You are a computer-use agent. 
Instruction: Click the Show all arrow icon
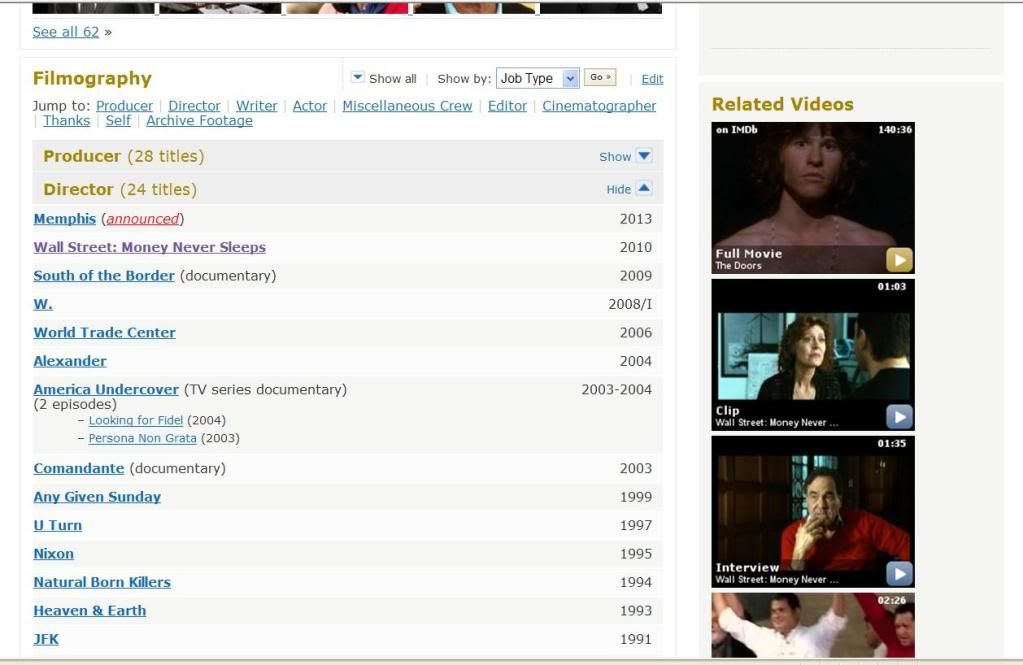click(x=358, y=78)
